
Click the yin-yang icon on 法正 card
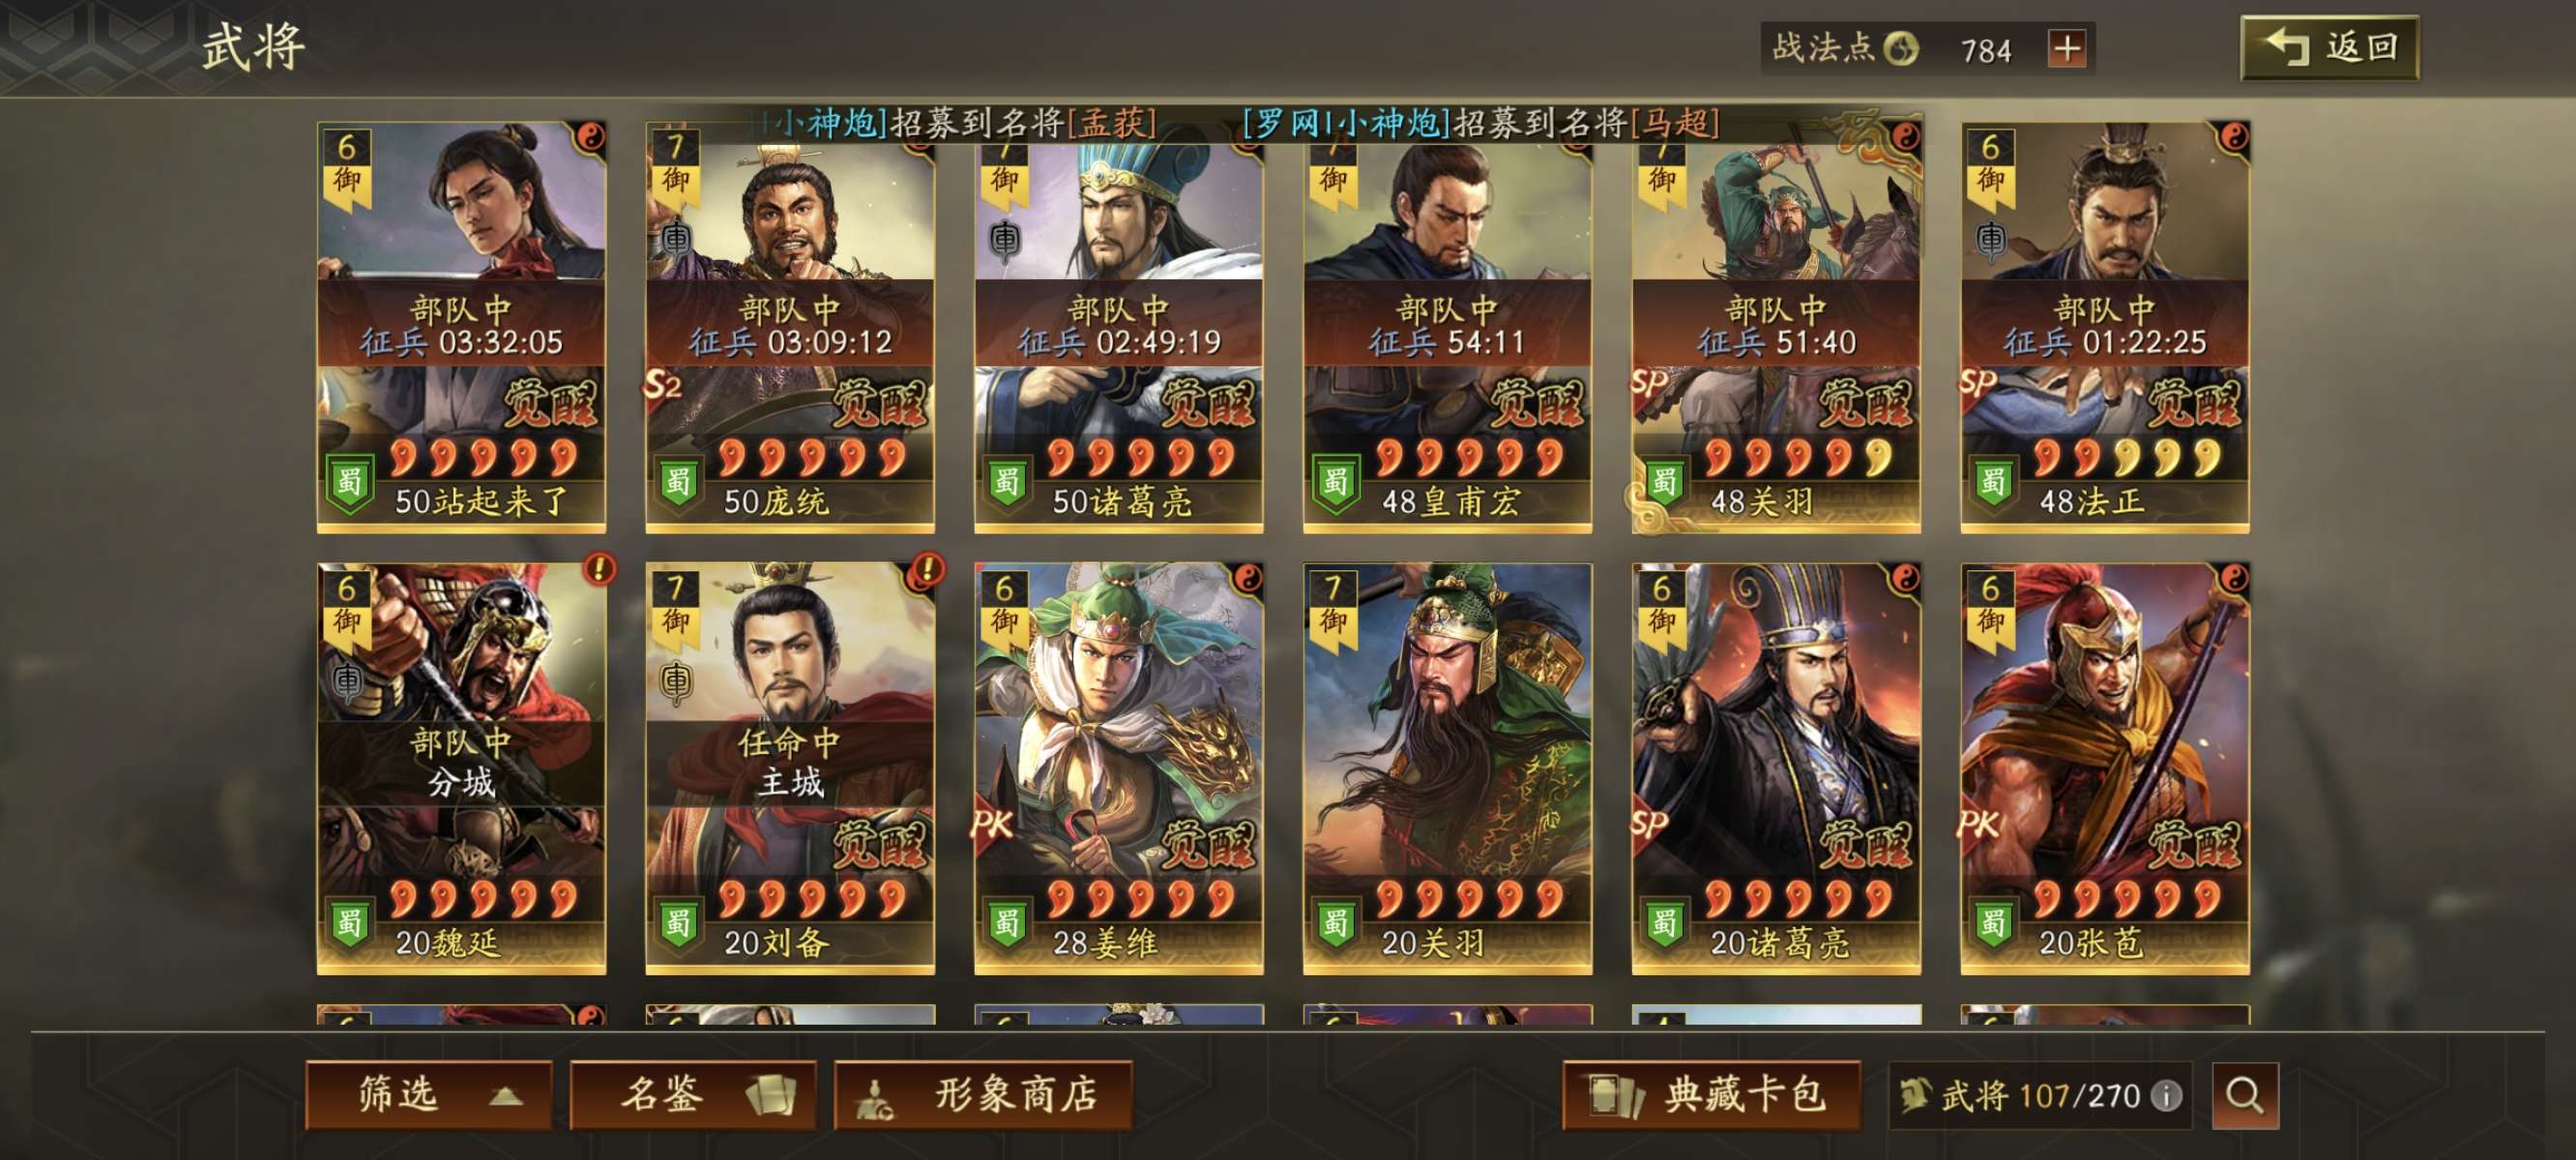tap(2232, 137)
